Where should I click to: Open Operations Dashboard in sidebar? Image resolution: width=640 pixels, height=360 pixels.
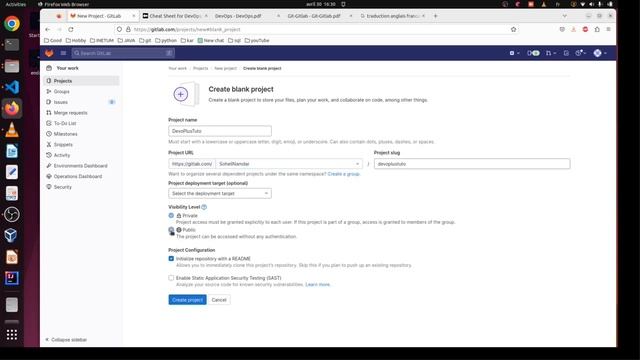(x=81, y=176)
